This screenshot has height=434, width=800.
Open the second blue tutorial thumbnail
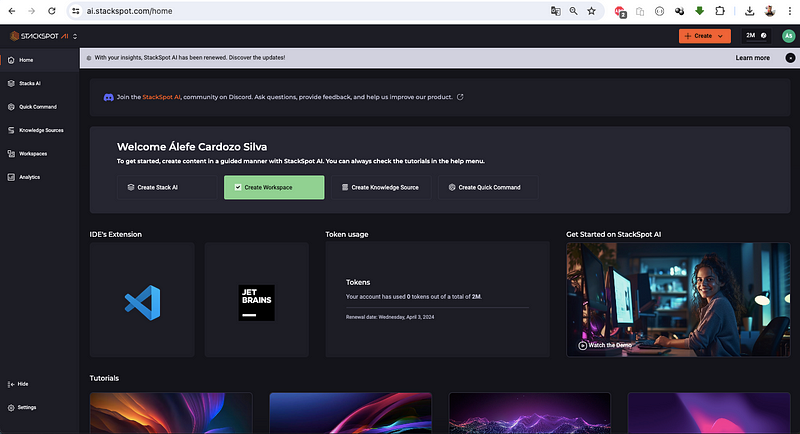[351, 413]
